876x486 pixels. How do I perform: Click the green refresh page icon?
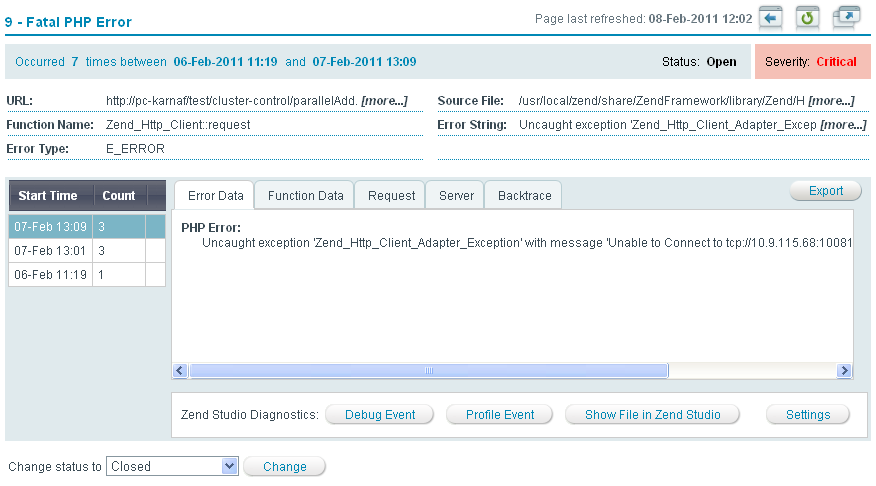(807, 18)
